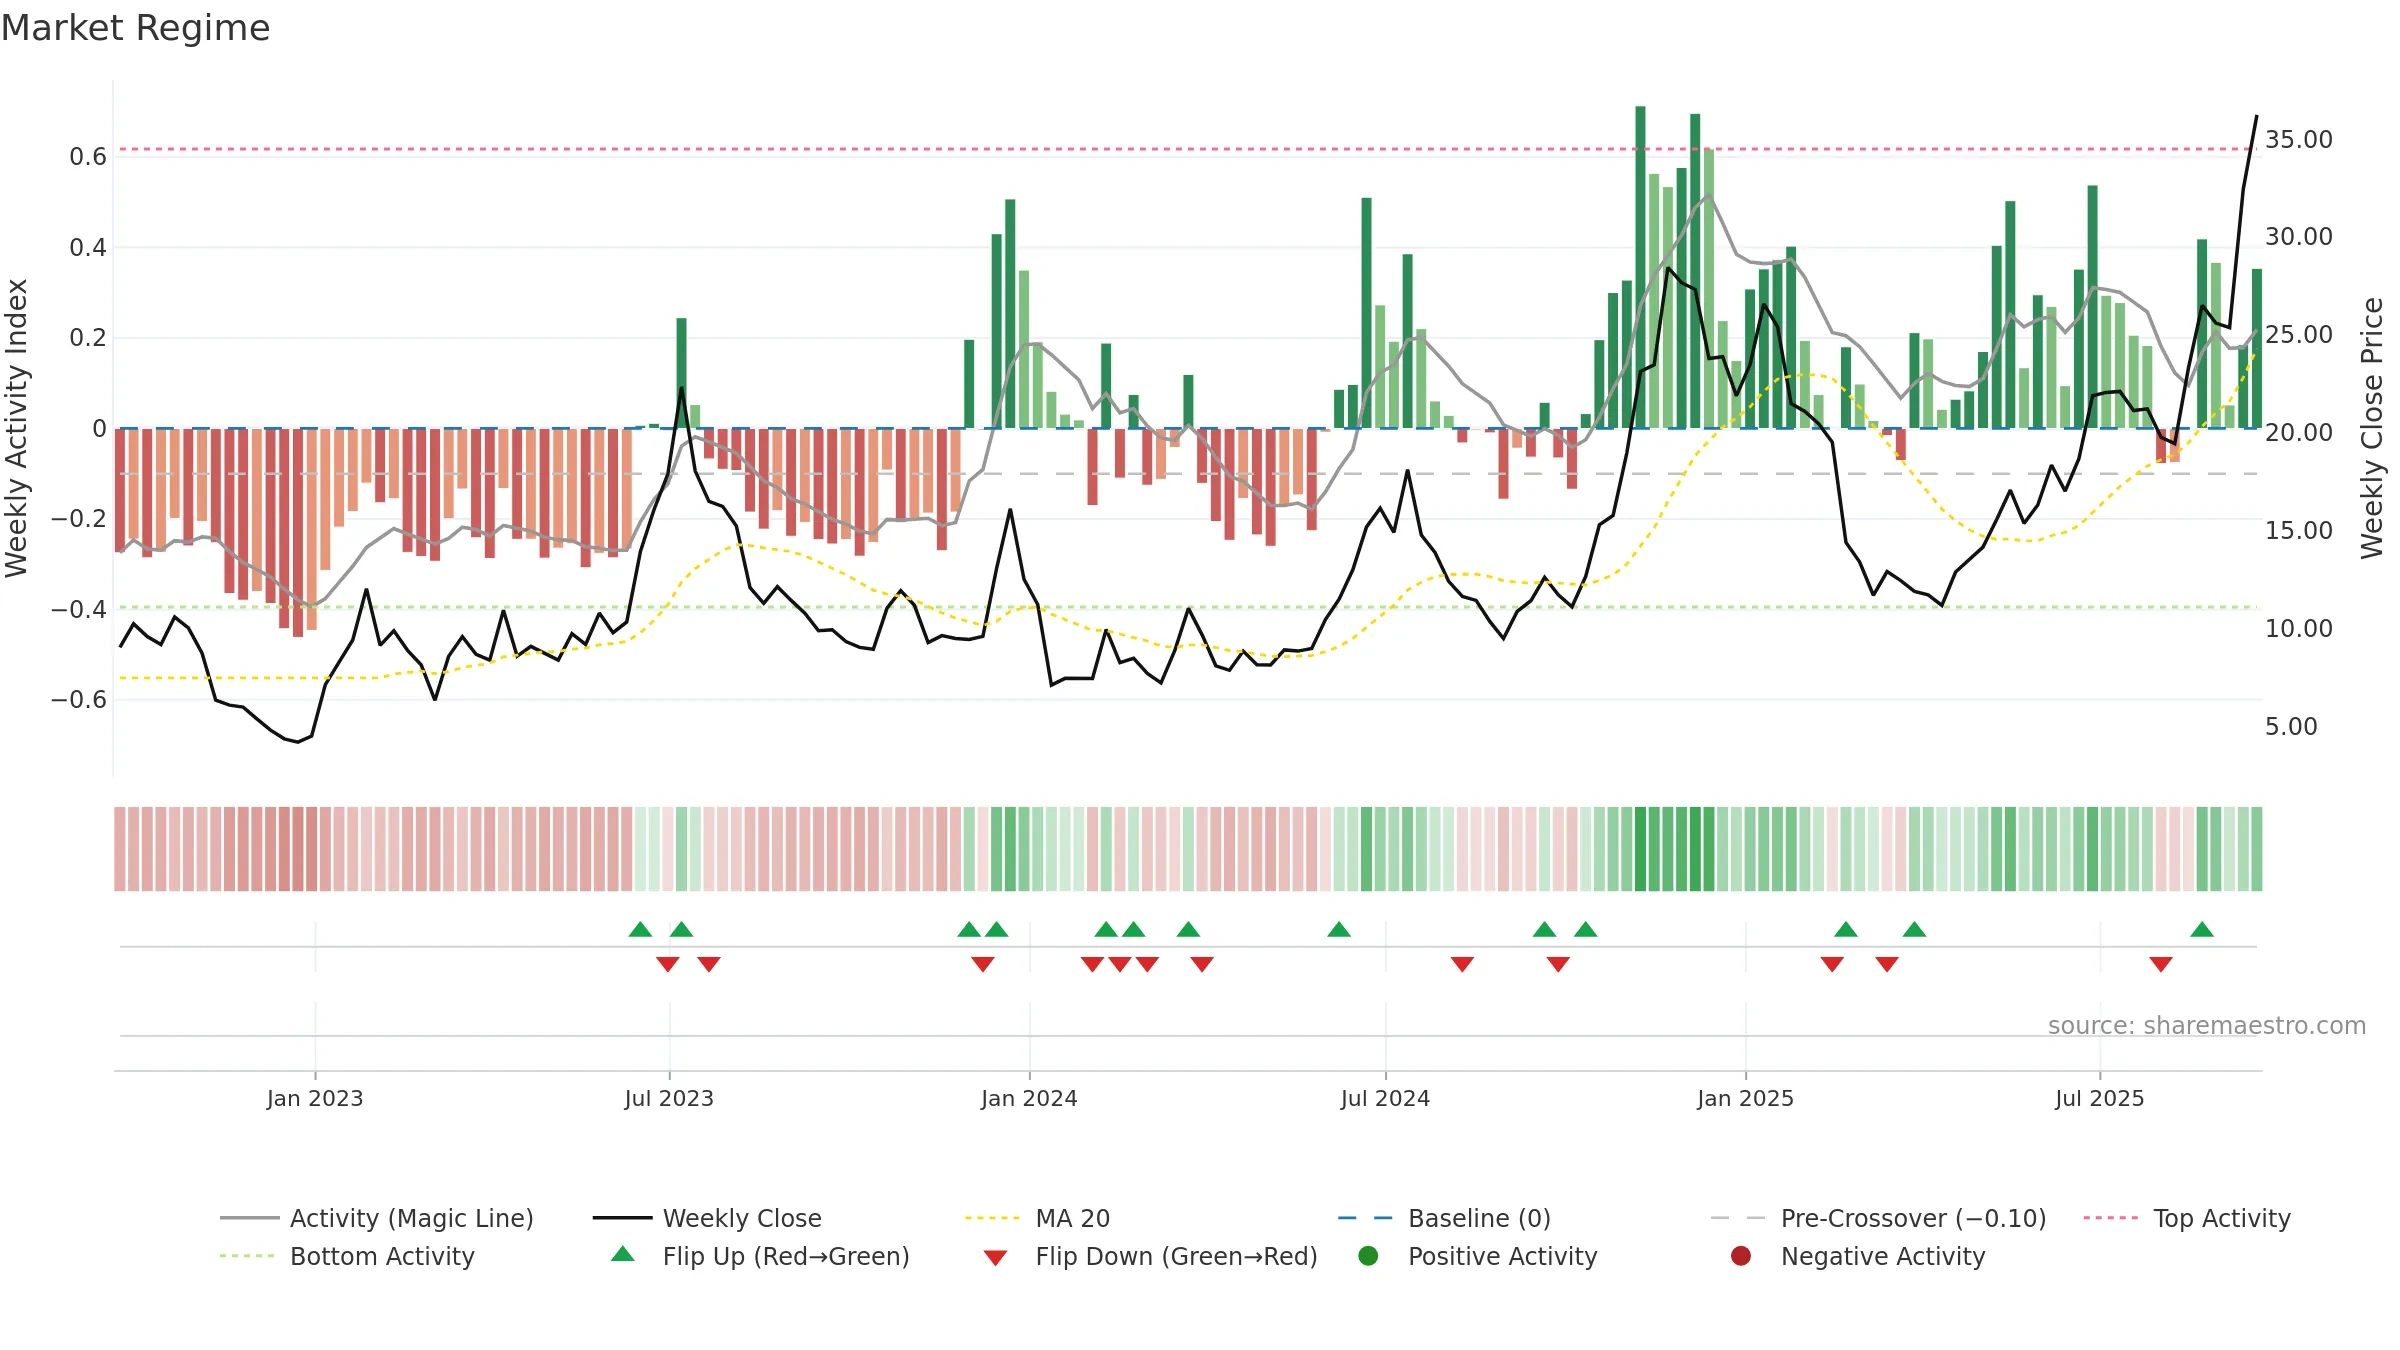Toggle the Weekly Close legend entry

pyautogui.click(x=707, y=1218)
